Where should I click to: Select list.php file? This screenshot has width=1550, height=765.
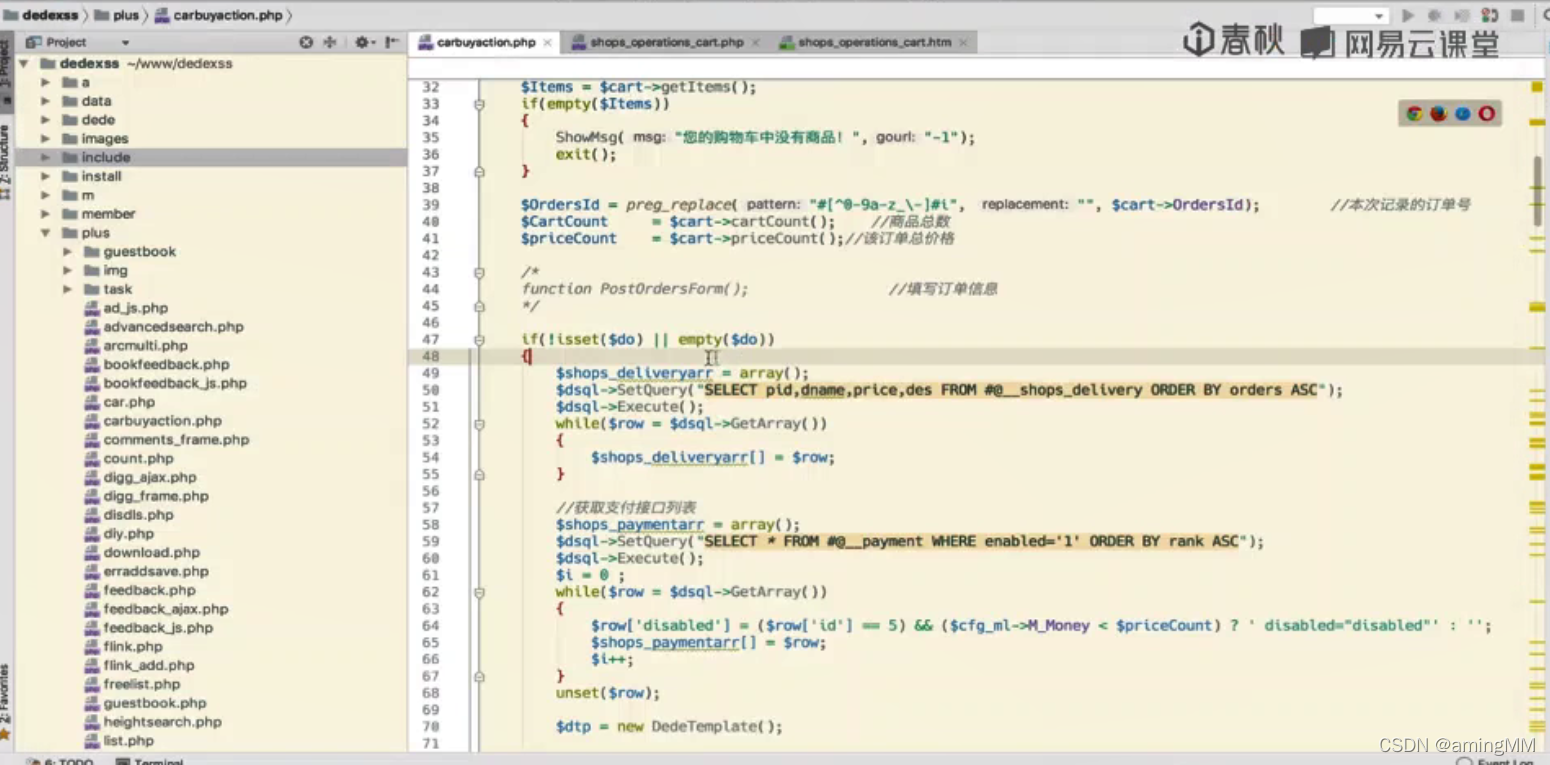(x=129, y=741)
